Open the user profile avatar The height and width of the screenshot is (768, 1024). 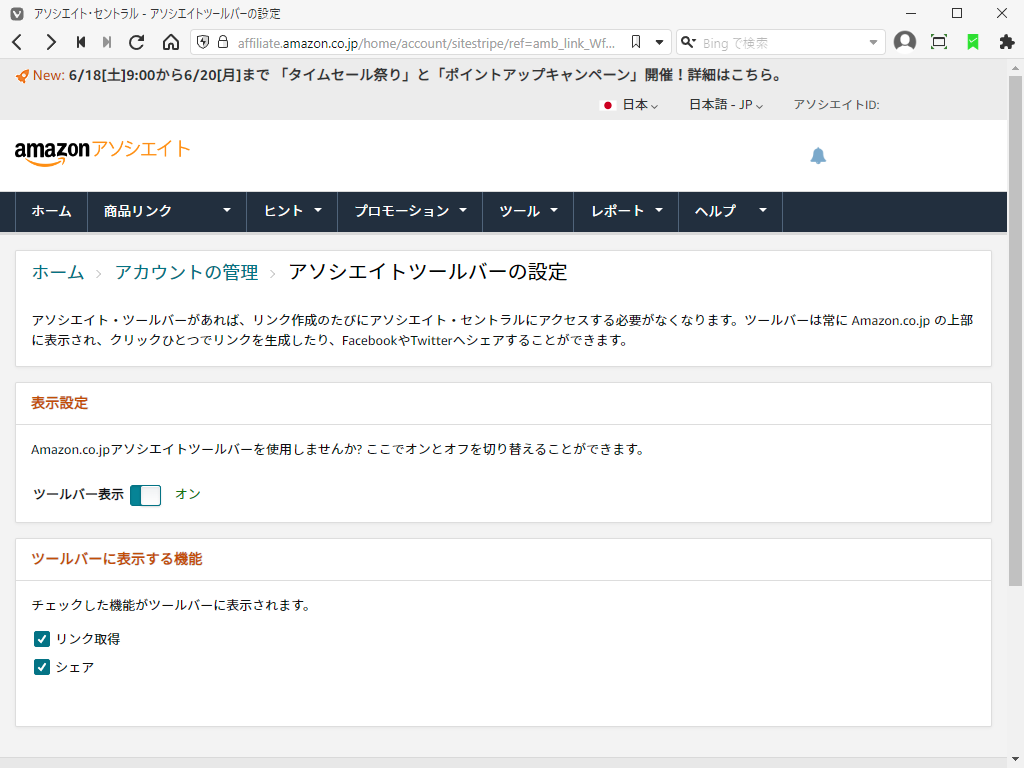[x=904, y=42]
